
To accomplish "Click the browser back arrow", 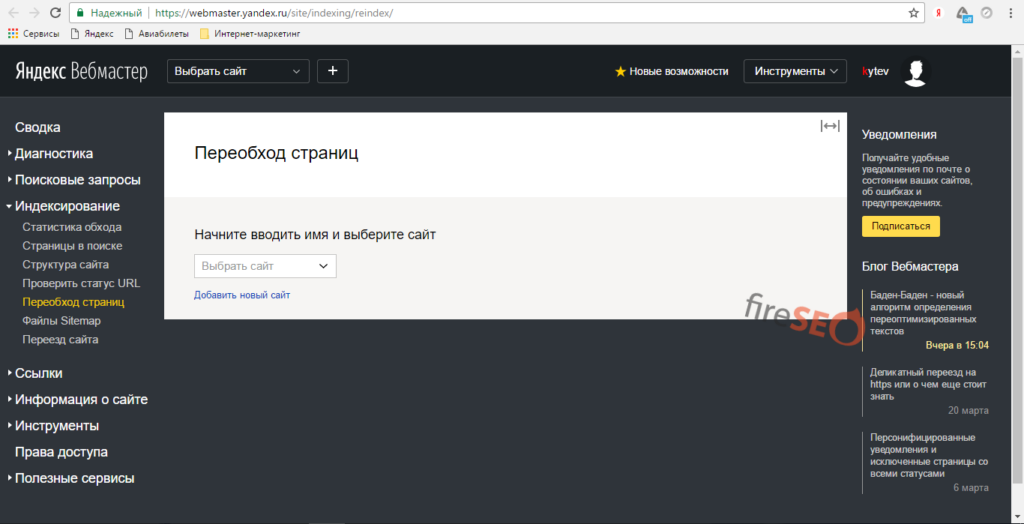I will point(12,13).
